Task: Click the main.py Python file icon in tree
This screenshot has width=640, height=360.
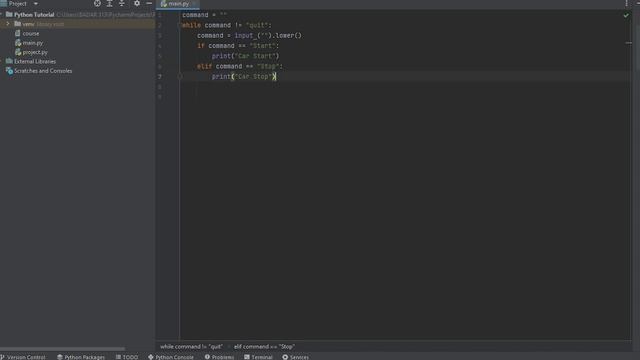Action: (x=18, y=43)
